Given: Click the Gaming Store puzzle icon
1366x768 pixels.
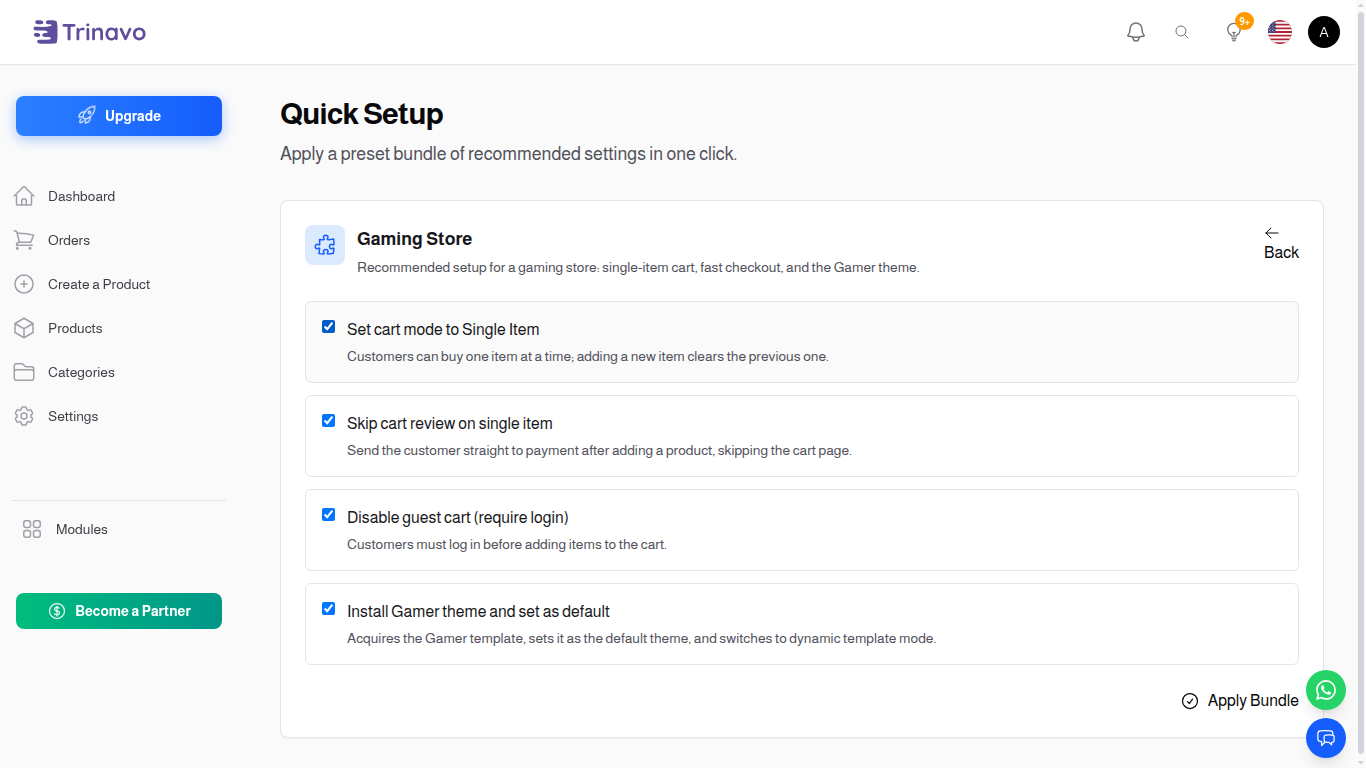Looking at the screenshot, I should click(325, 245).
